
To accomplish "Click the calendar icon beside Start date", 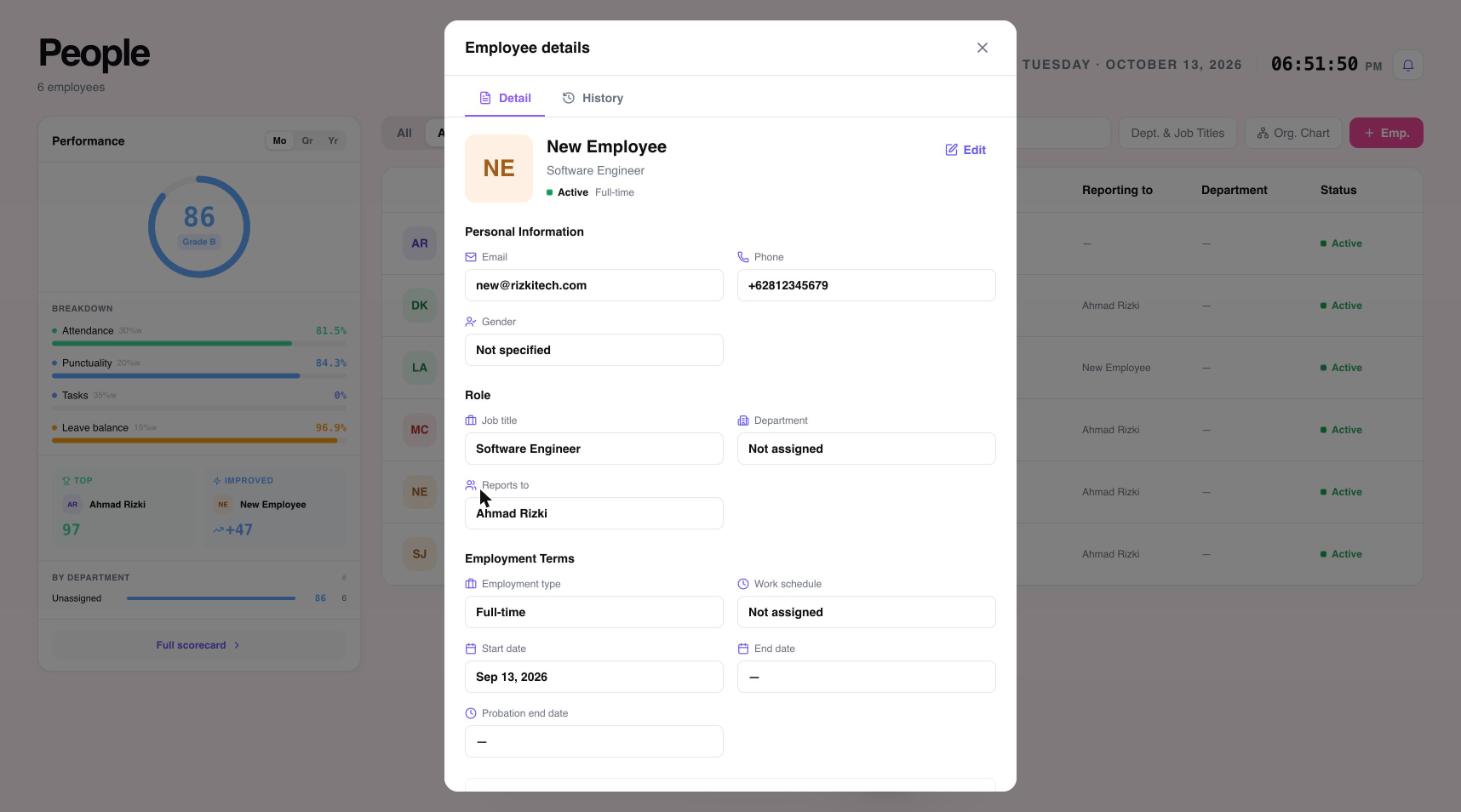I will click(x=471, y=649).
